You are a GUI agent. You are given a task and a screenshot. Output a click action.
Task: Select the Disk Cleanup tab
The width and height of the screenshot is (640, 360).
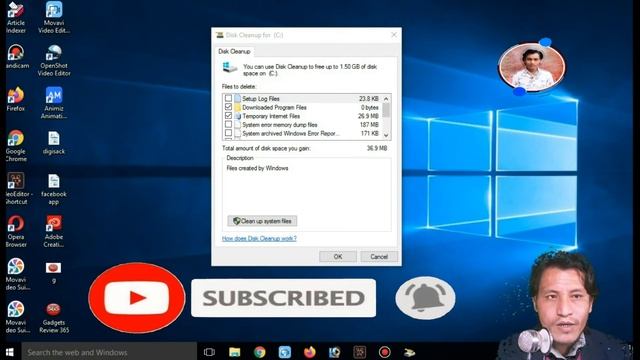(x=234, y=51)
